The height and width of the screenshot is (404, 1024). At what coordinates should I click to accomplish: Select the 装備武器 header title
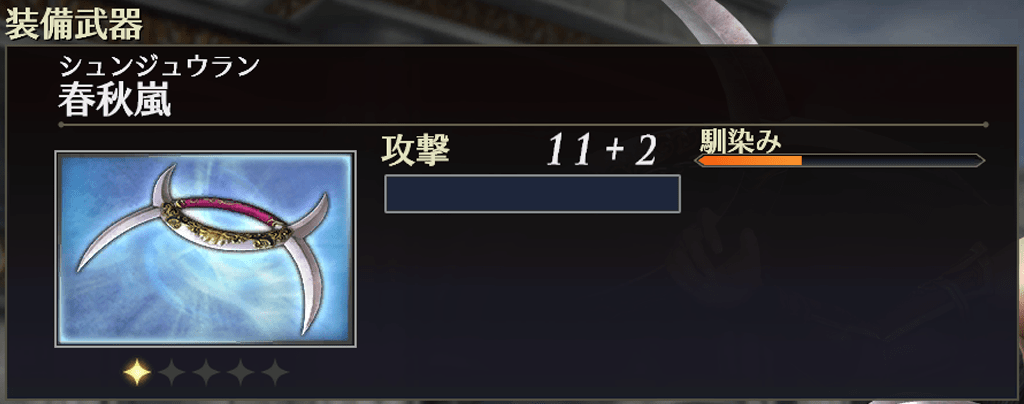tap(74, 25)
